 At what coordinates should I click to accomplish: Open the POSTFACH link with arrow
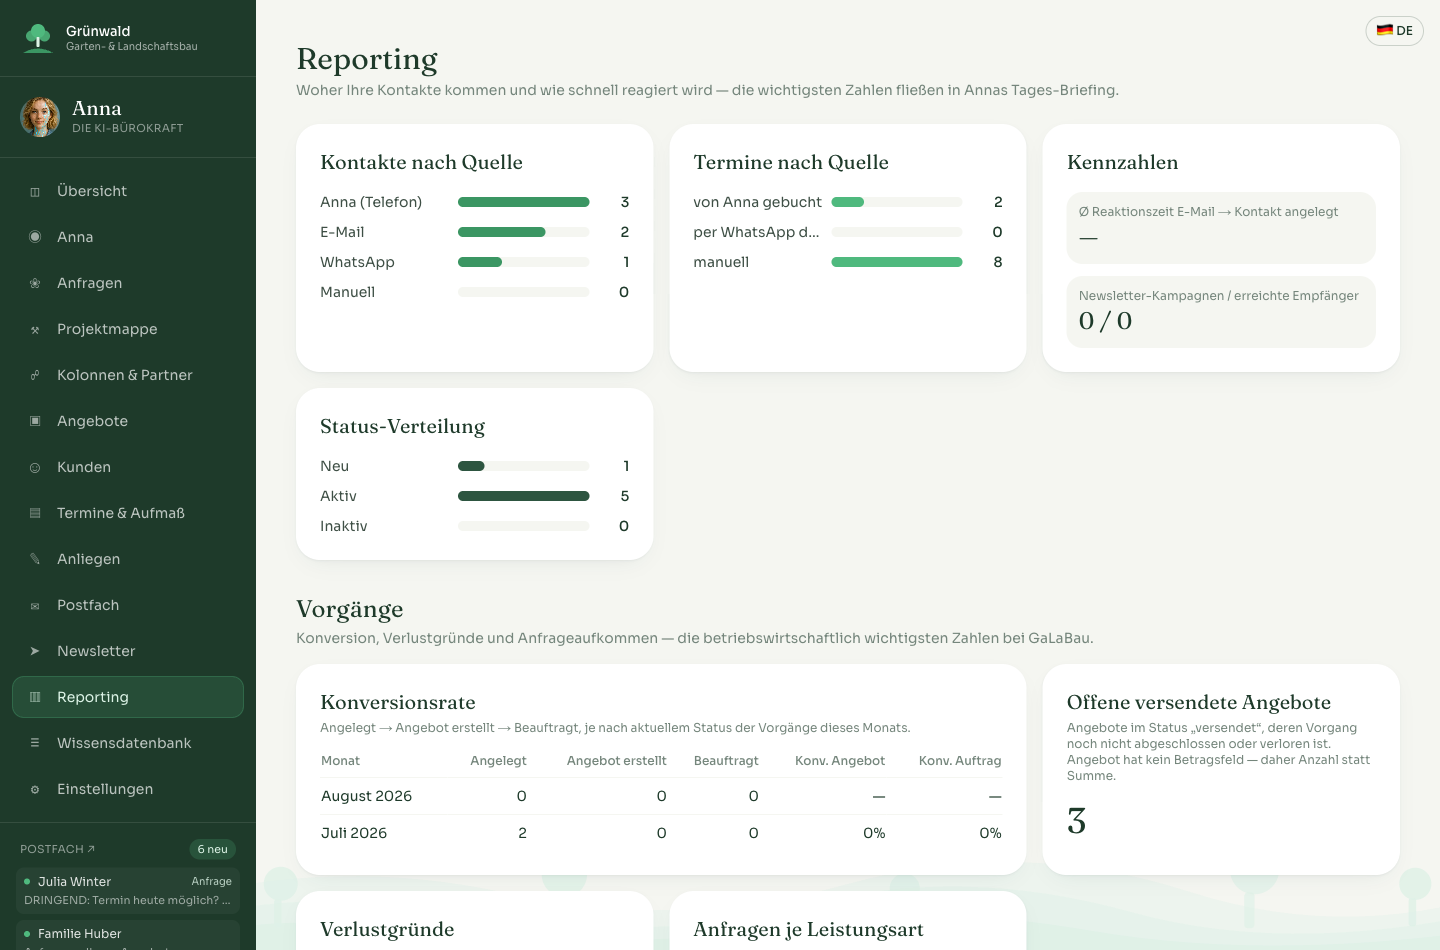(x=57, y=849)
